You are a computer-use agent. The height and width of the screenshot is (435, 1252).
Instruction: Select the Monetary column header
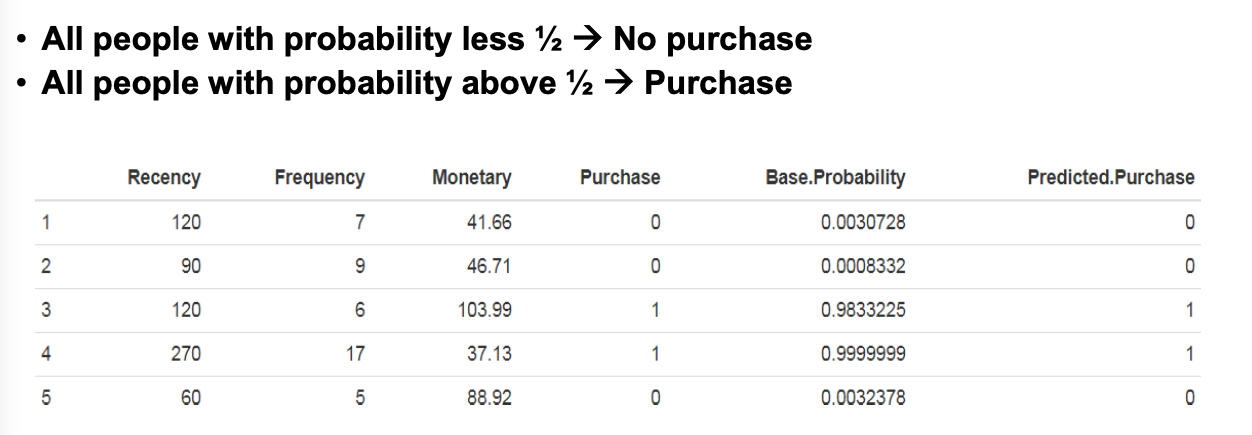pos(471,178)
